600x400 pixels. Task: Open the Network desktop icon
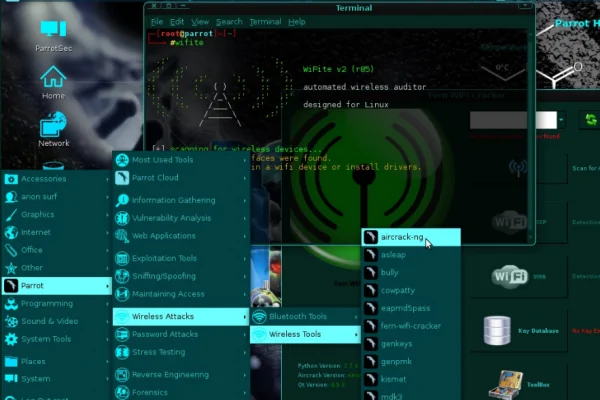pyautogui.click(x=53, y=126)
